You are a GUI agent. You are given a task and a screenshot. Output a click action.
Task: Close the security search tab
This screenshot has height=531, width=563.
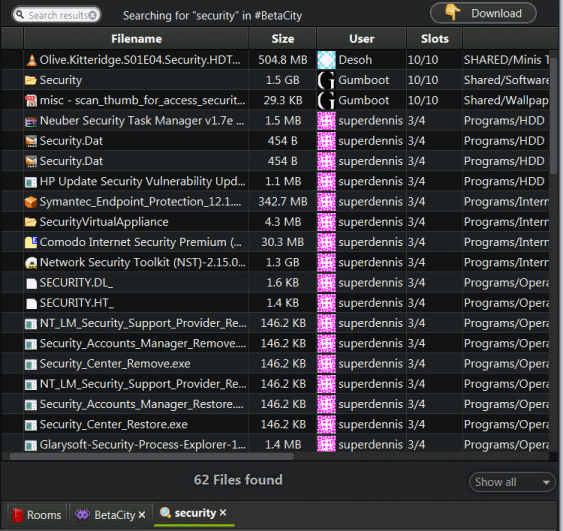click(x=223, y=512)
